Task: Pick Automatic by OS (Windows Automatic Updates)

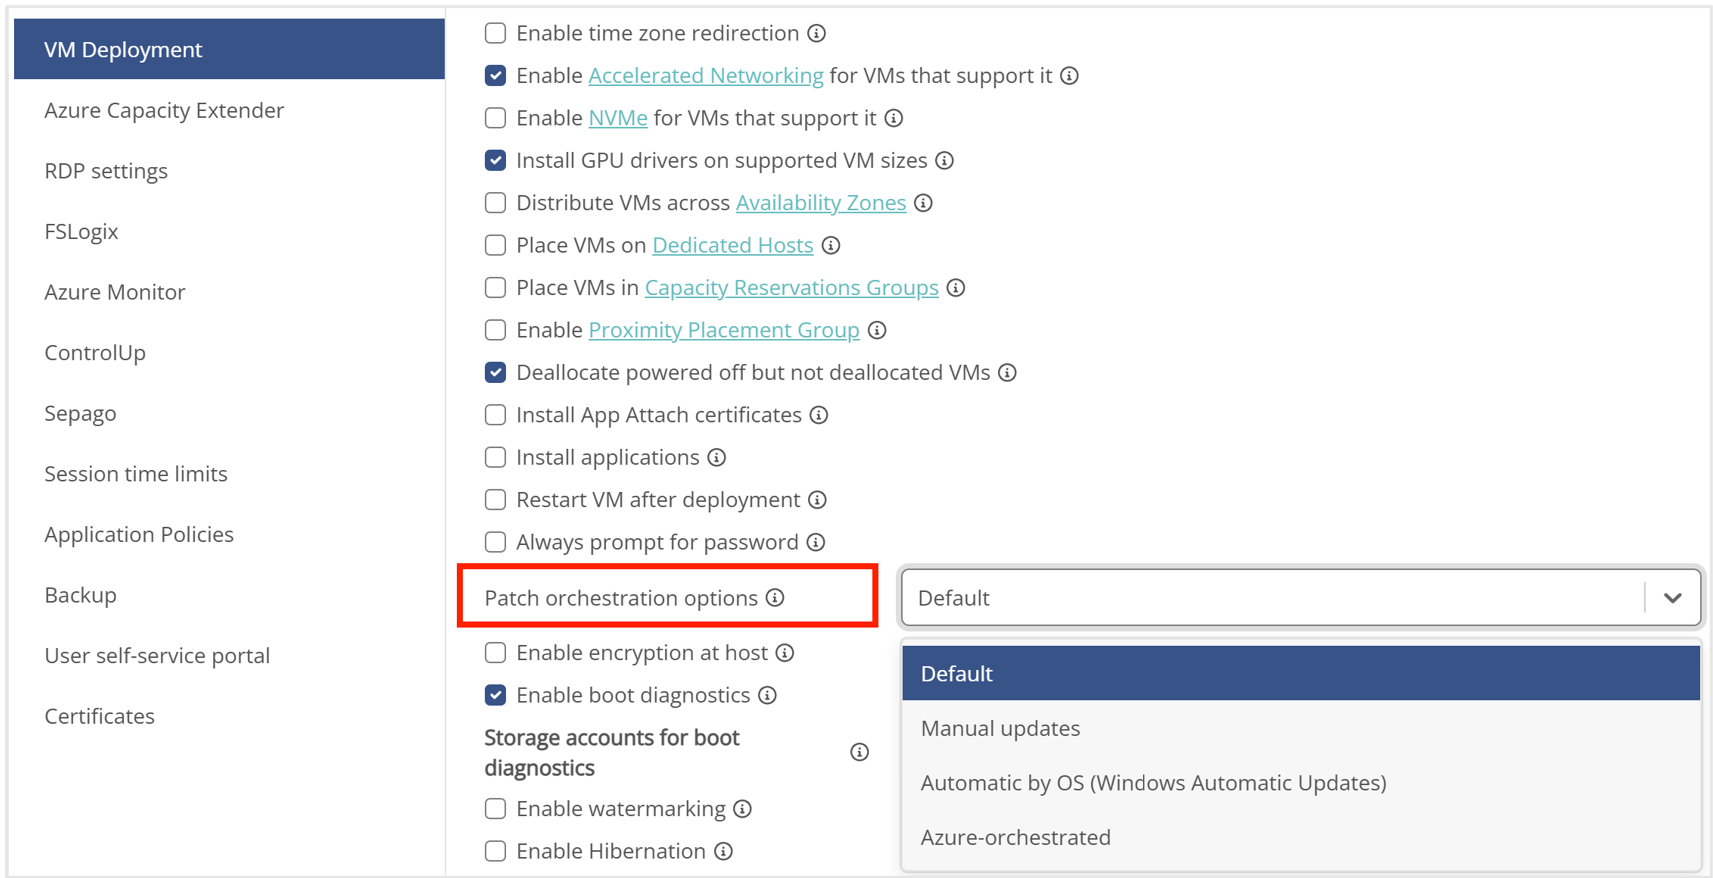Action: [x=1153, y=783]
